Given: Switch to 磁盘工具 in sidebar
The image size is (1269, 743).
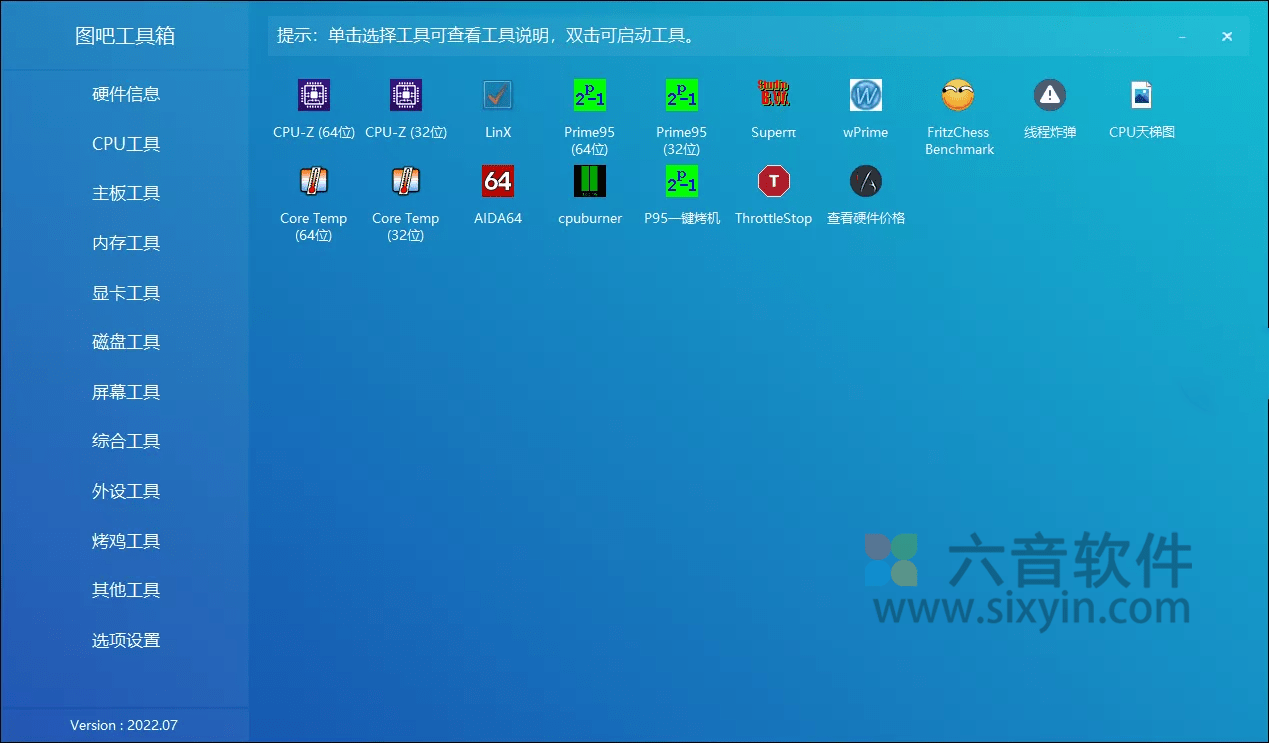Looking at the screenshot, I should click(125, 341).
